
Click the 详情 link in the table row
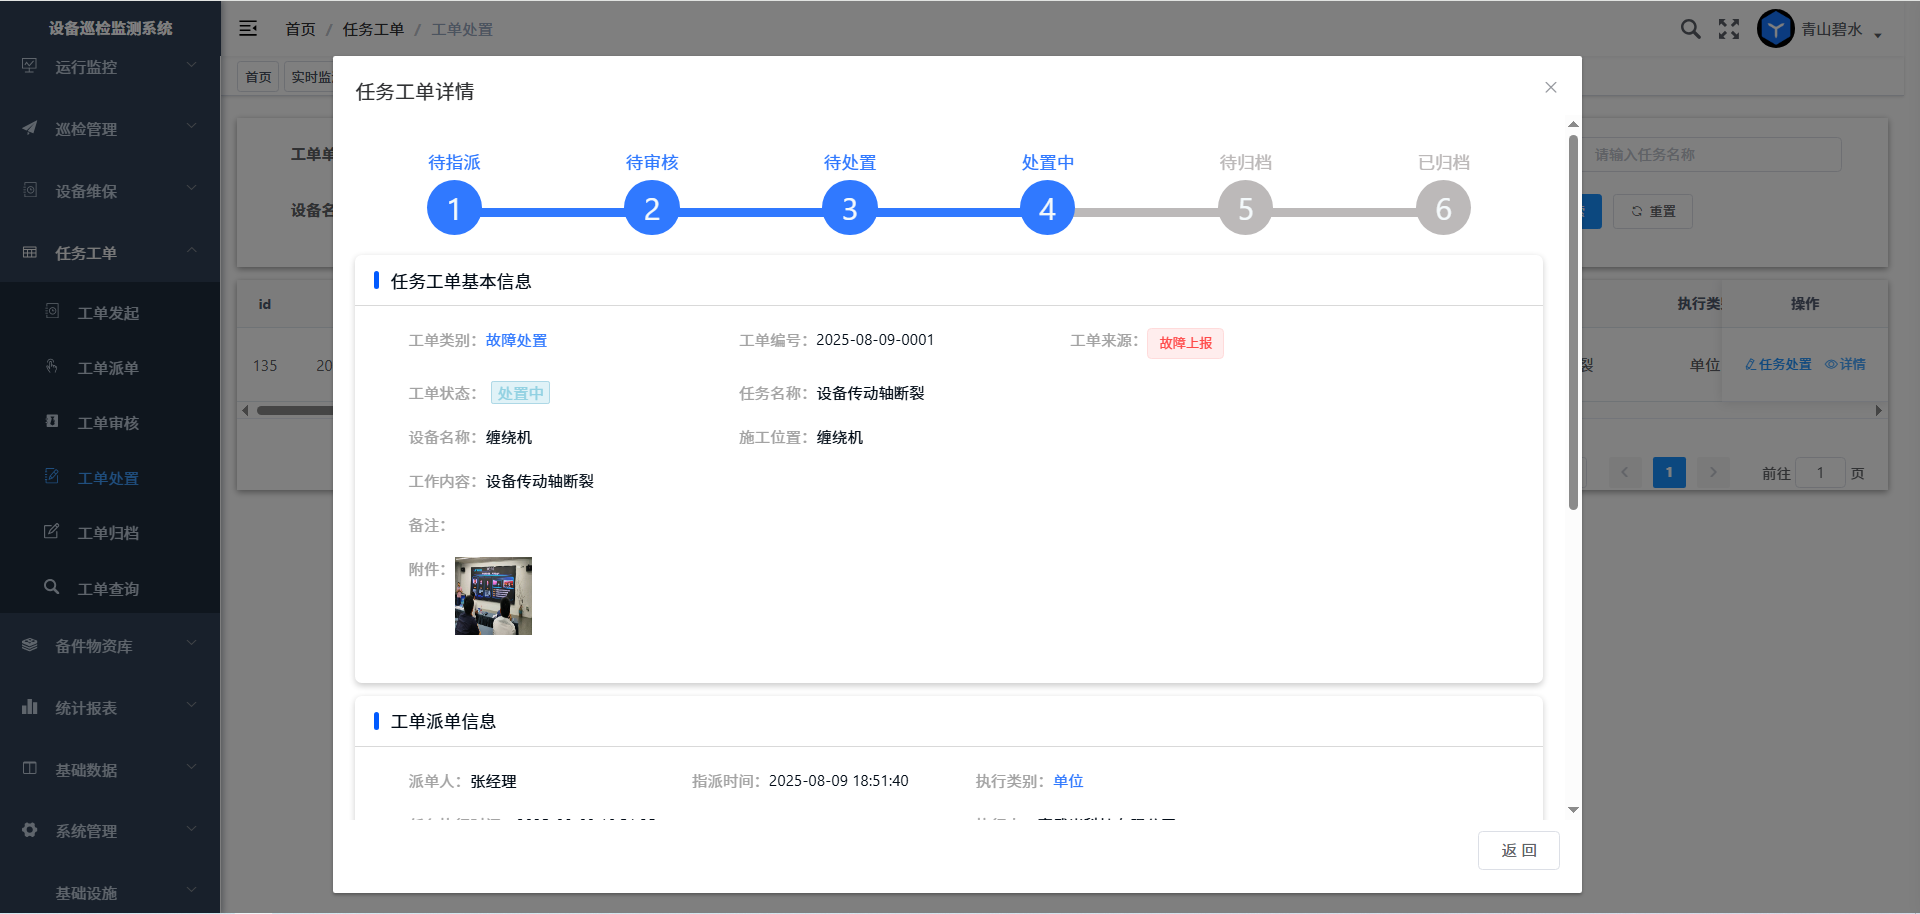coord(1846,365)
